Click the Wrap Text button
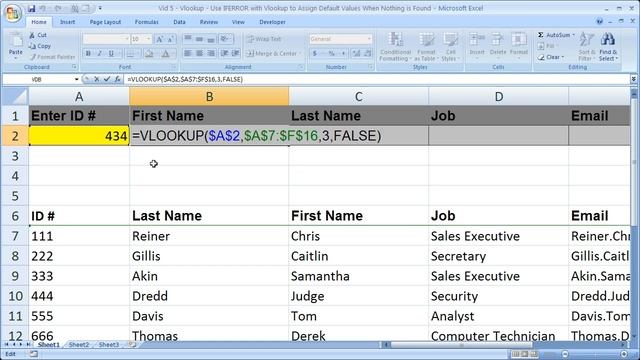The width and height of the screenshot is (640, 360). (x=264, y=39)
